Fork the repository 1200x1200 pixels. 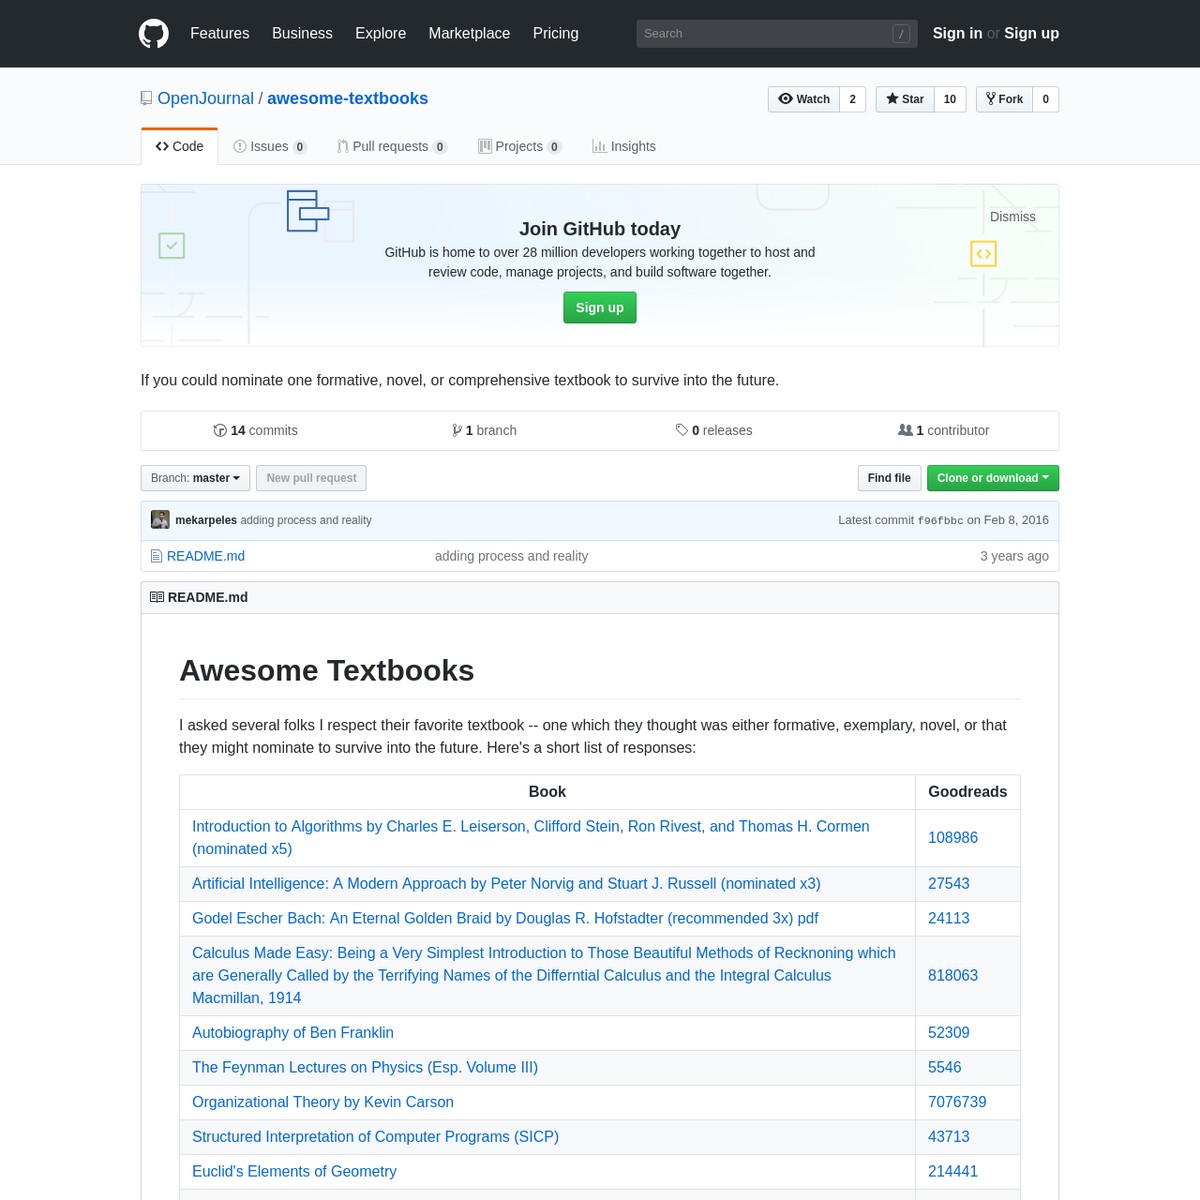coord(1004,99)
